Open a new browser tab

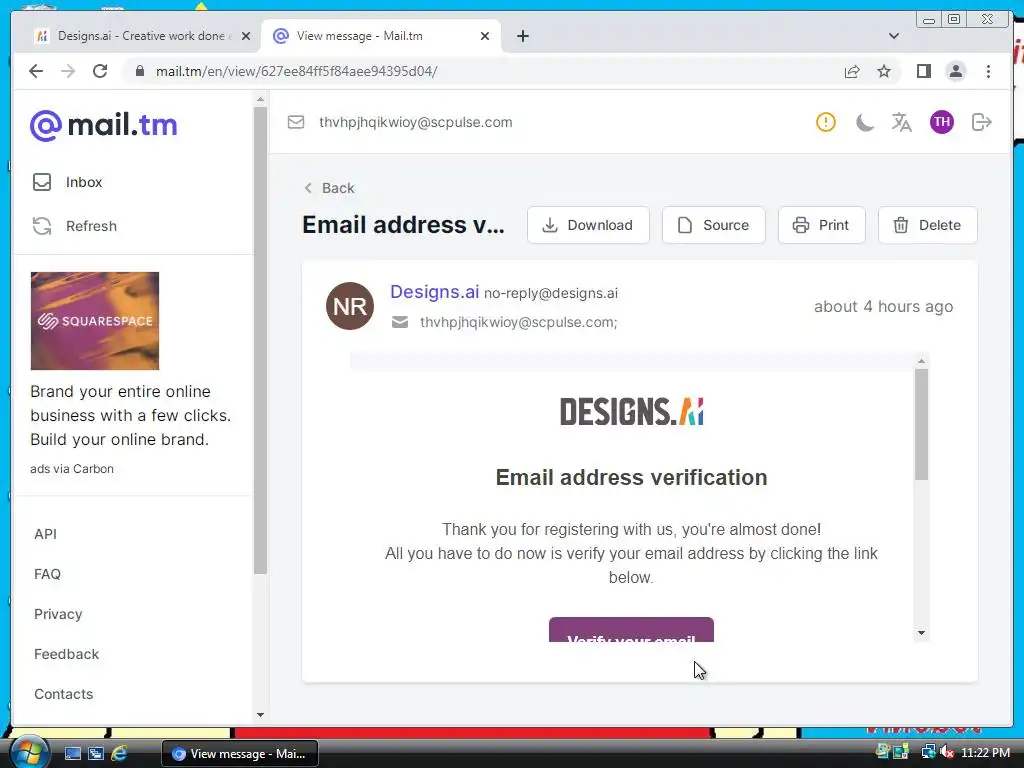coord(522,36)
